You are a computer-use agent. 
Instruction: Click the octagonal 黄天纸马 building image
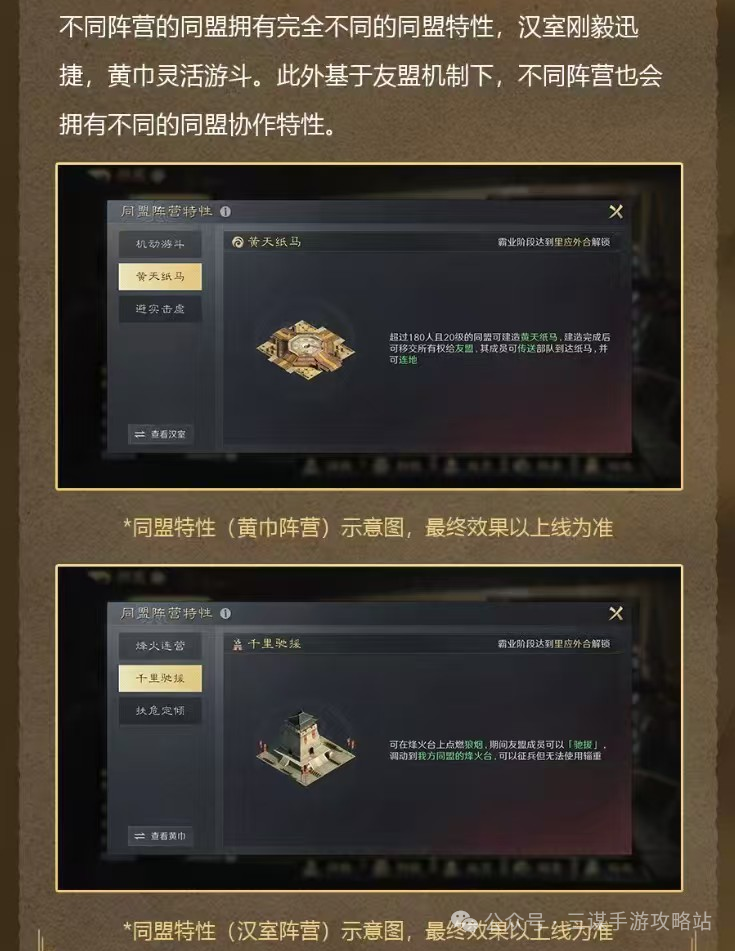pos(306,350)
